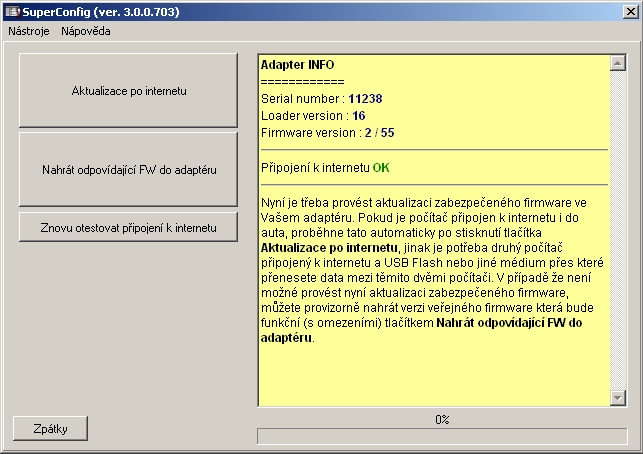Click the Aktualizace po internetu button
The width and height of the screenshot is (643, 454).
(128, 90)
